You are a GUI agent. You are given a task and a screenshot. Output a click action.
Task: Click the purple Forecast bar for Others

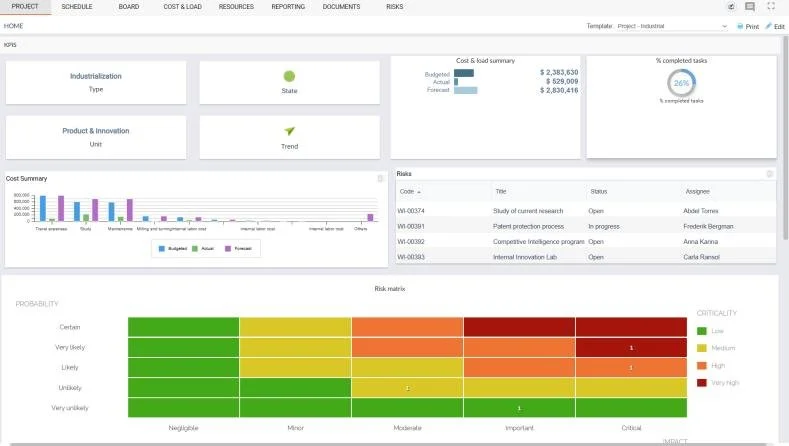pyautogui.click(x=370, y=217)
